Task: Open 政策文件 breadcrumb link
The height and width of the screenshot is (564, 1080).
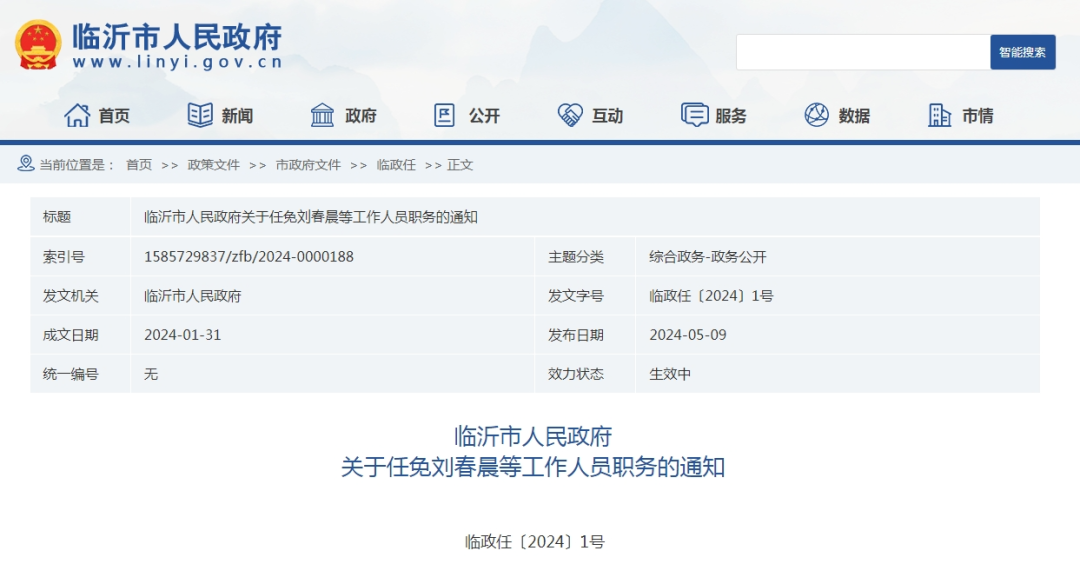Action: [214, 165]
